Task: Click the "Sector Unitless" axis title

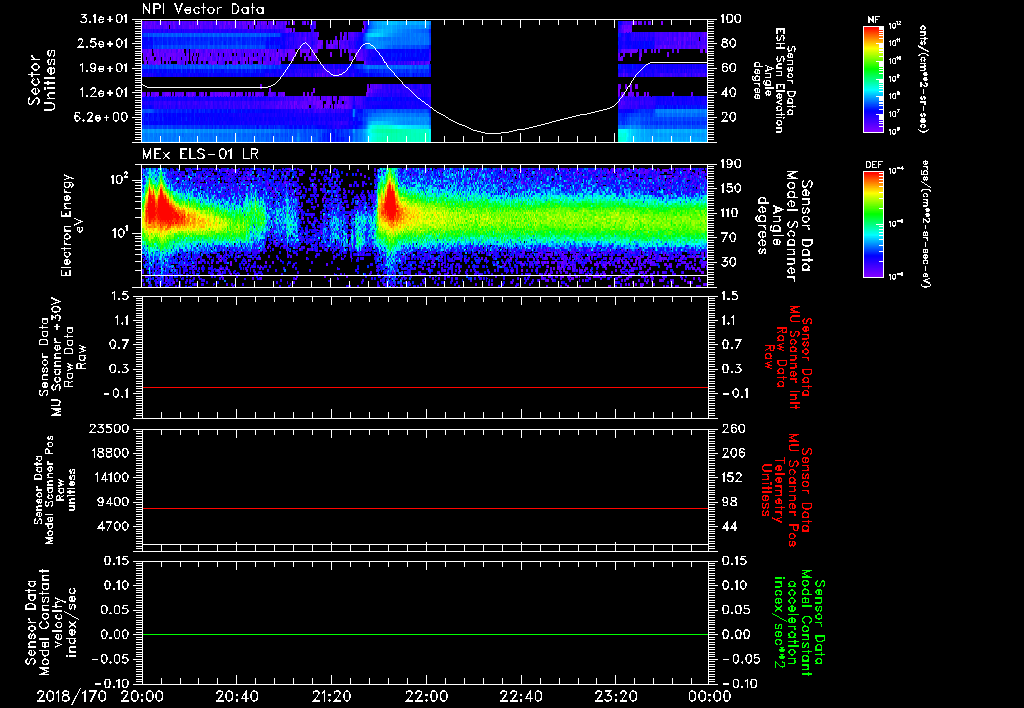Action: point(42,80)
